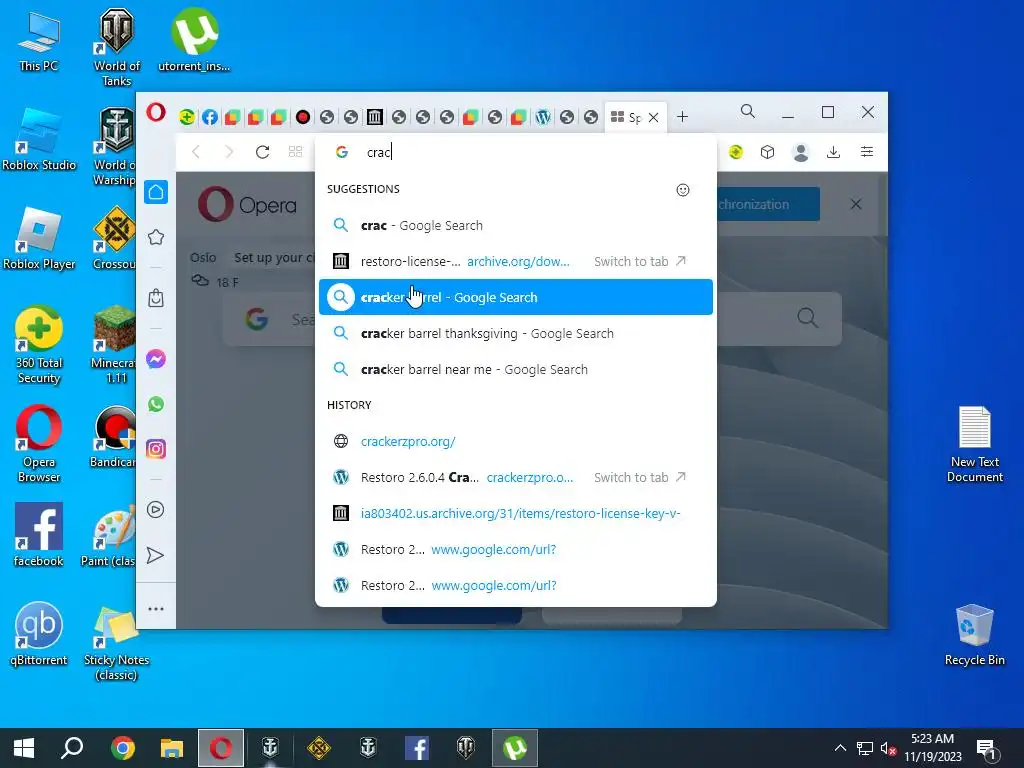This screenshot has height=768, width=1024.
Task: Open ia803402.us.archive.org history link
Action: [515, 513]
